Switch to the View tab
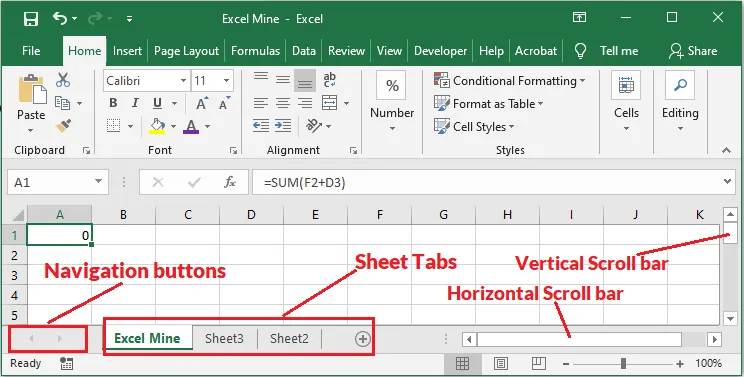This screenshot has height=377, width=744. tap(389, 51)
